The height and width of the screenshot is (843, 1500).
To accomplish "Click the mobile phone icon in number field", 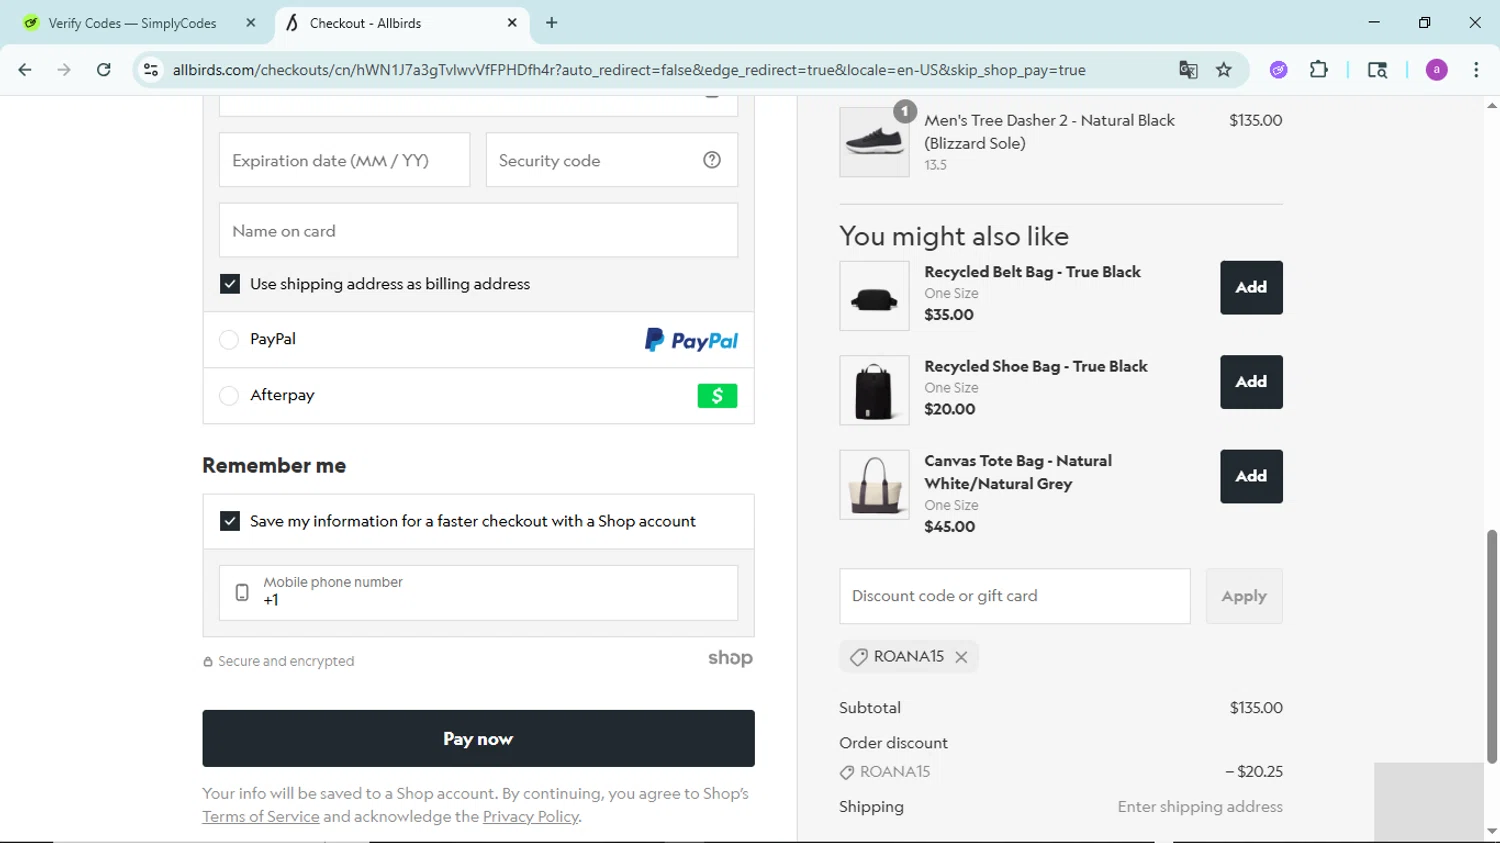I will 242,592.
